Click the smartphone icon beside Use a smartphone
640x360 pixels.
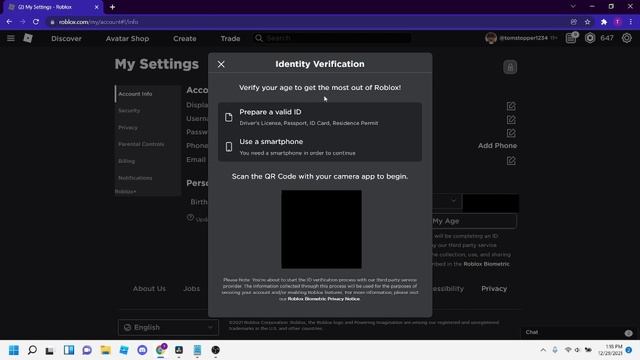tap(229, 147)
